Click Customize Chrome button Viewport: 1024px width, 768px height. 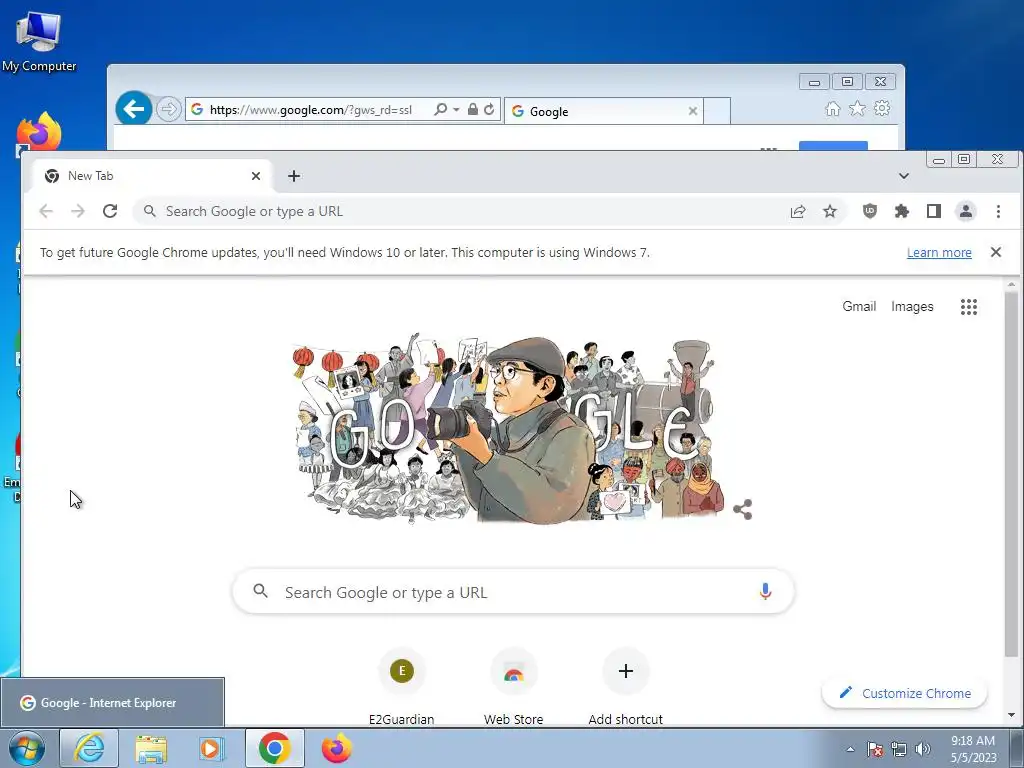[x=904, y=693]
